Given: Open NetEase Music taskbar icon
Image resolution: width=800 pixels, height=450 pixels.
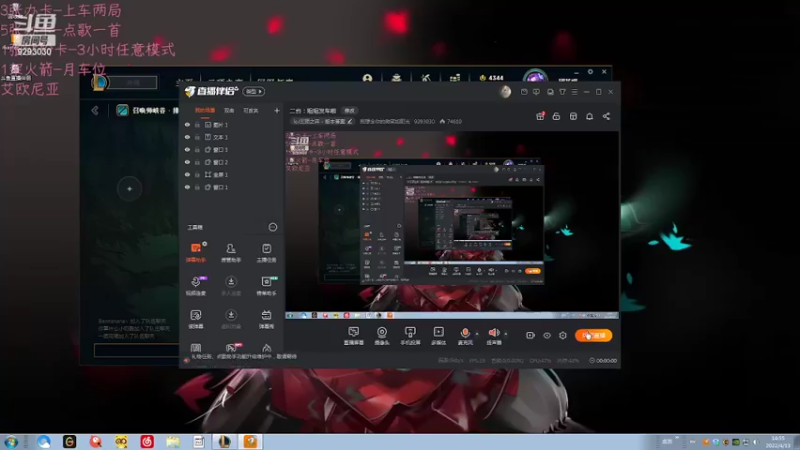Looking at the screenshot, I should (x=147, y=442).
